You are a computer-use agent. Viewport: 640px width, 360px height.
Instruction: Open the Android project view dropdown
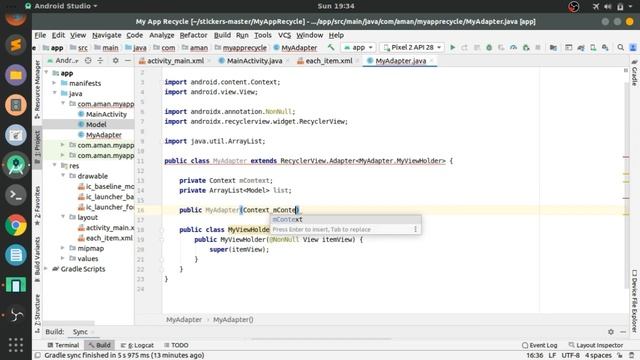click(64, 60)
